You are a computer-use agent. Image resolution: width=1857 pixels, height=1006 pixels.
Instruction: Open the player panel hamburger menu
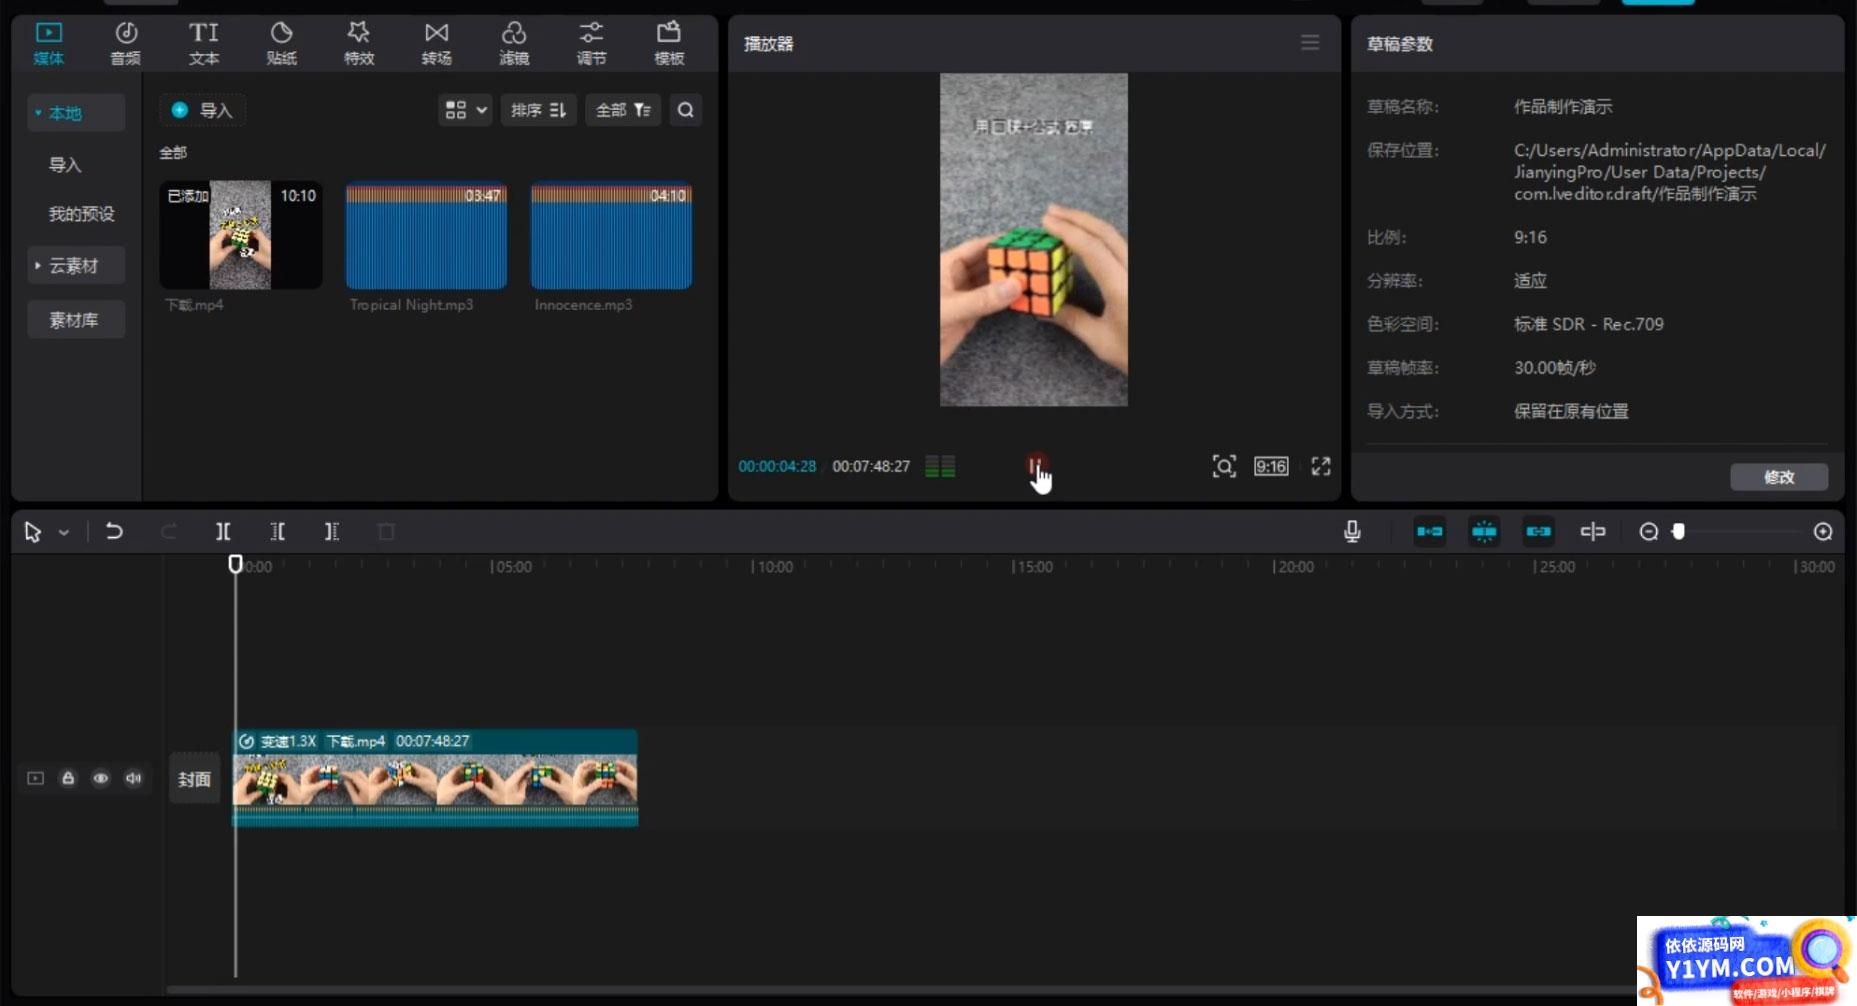click(x=1310, y=43)
